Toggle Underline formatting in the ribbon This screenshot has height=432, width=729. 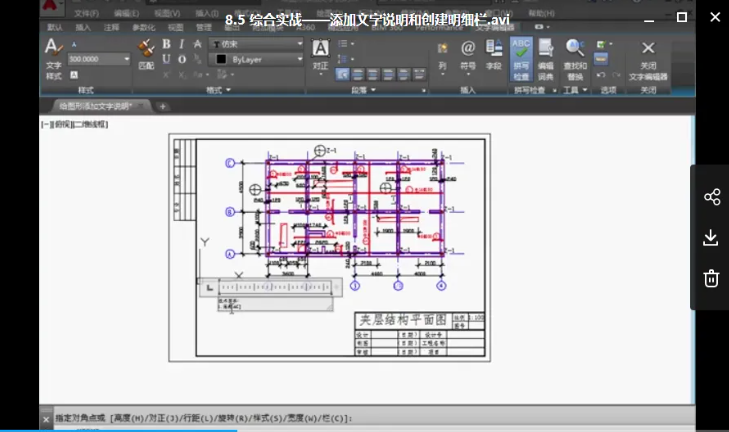166,59
